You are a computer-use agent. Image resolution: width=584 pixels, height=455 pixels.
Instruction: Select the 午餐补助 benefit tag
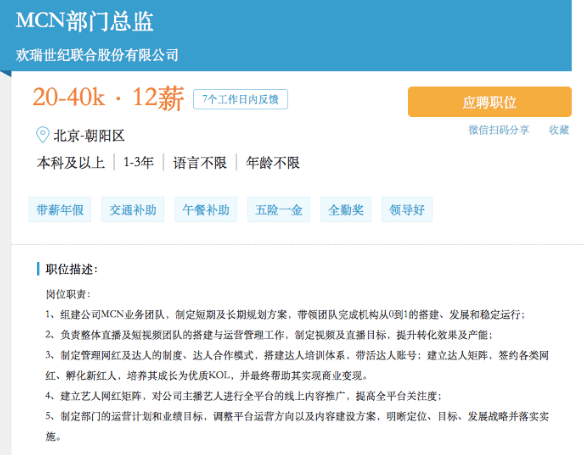pos(206,210)
